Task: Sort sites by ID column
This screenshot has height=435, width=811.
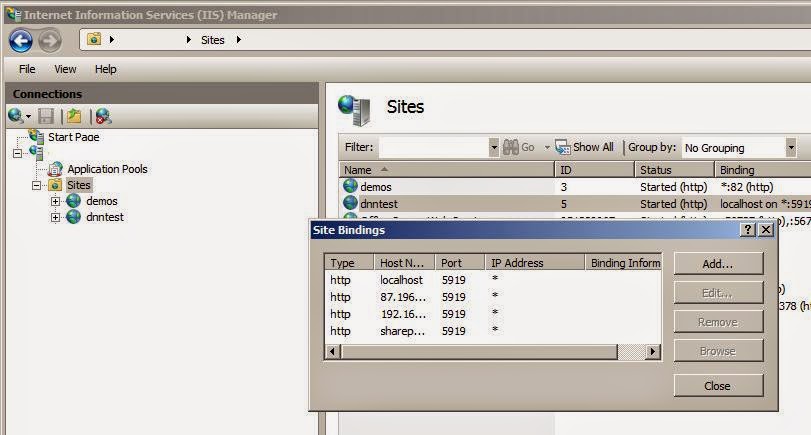Action: [594, 170]
